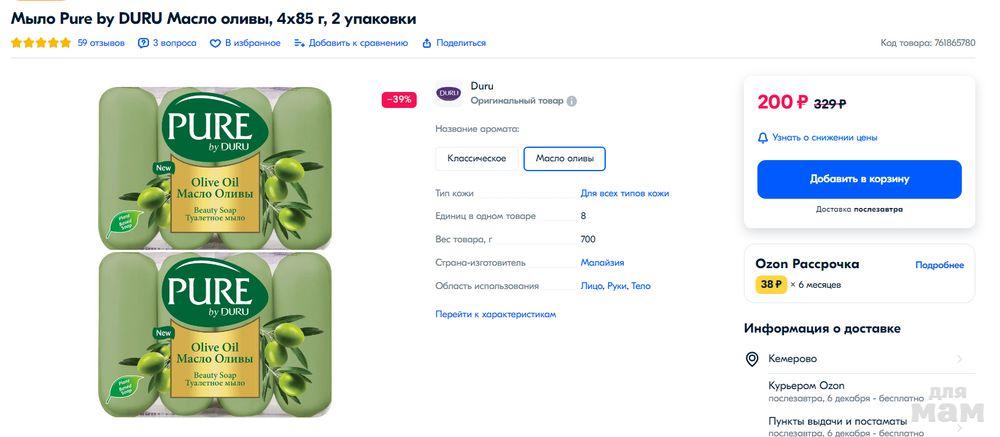Click the bell price-drop icon
This screenshot has width=1000, height=437.
tap(763, 137)
